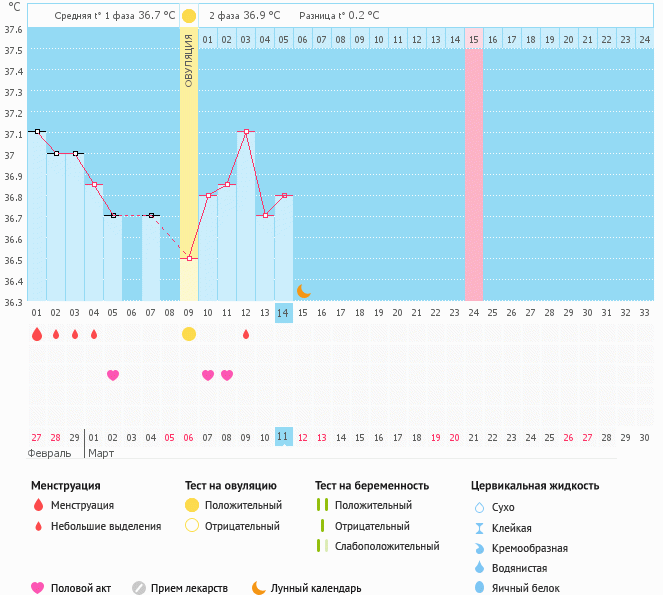Click the pink phase-2 day 15 column header
Image resolution: width=663 pixels, height=595 pixels.
pyautogui.click(x=474, y=39)
